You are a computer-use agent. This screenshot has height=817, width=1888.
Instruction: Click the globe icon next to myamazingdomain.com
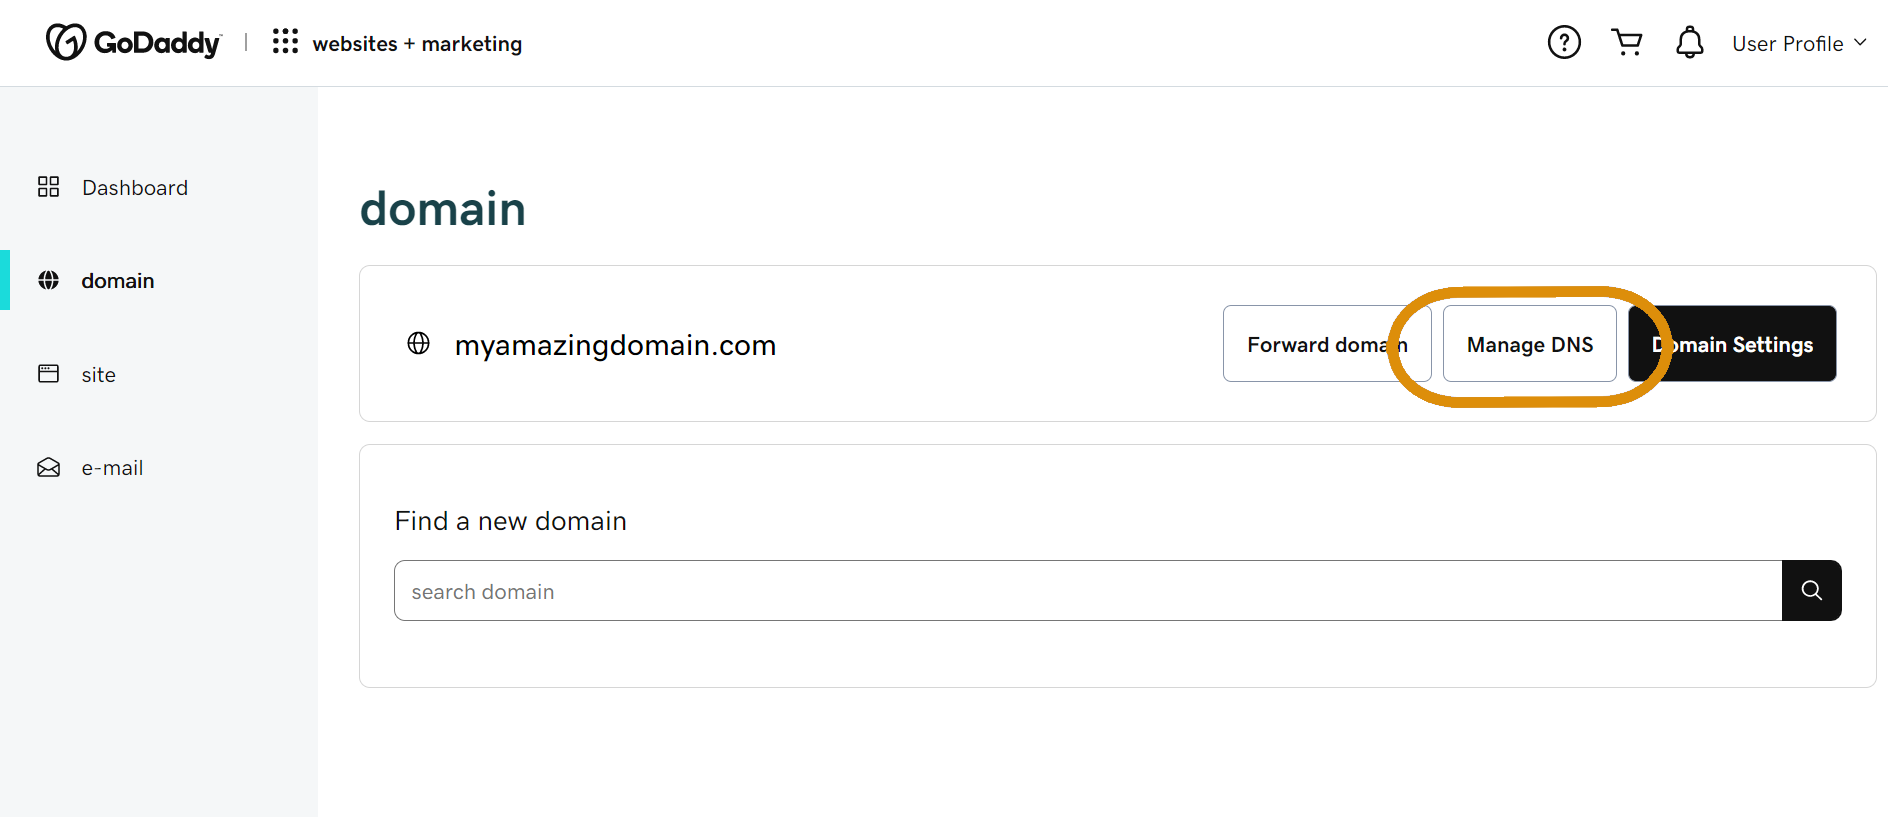[418, 343]
